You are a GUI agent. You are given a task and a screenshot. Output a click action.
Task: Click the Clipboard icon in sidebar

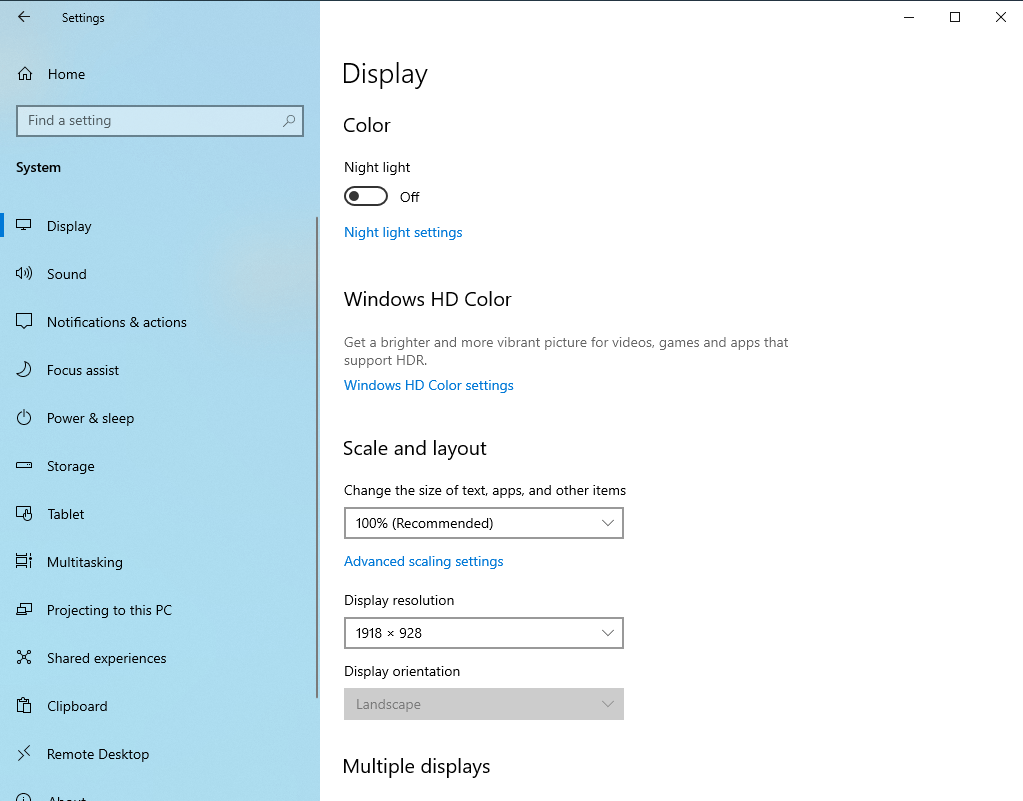click(x=25, y=706)
